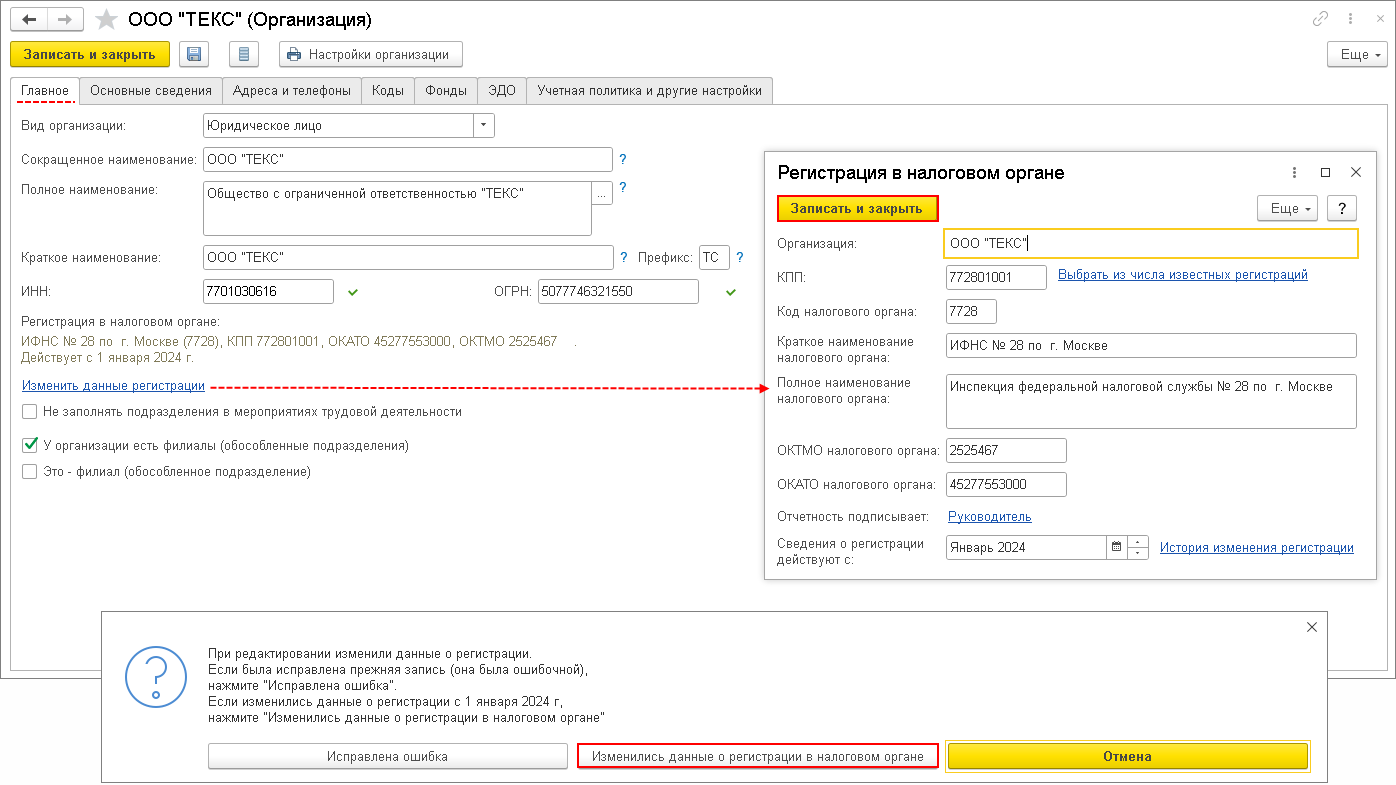Open the list icon next to the save button
The height and width of the screenshot is (785, 1396).
[x=244, y=54]
